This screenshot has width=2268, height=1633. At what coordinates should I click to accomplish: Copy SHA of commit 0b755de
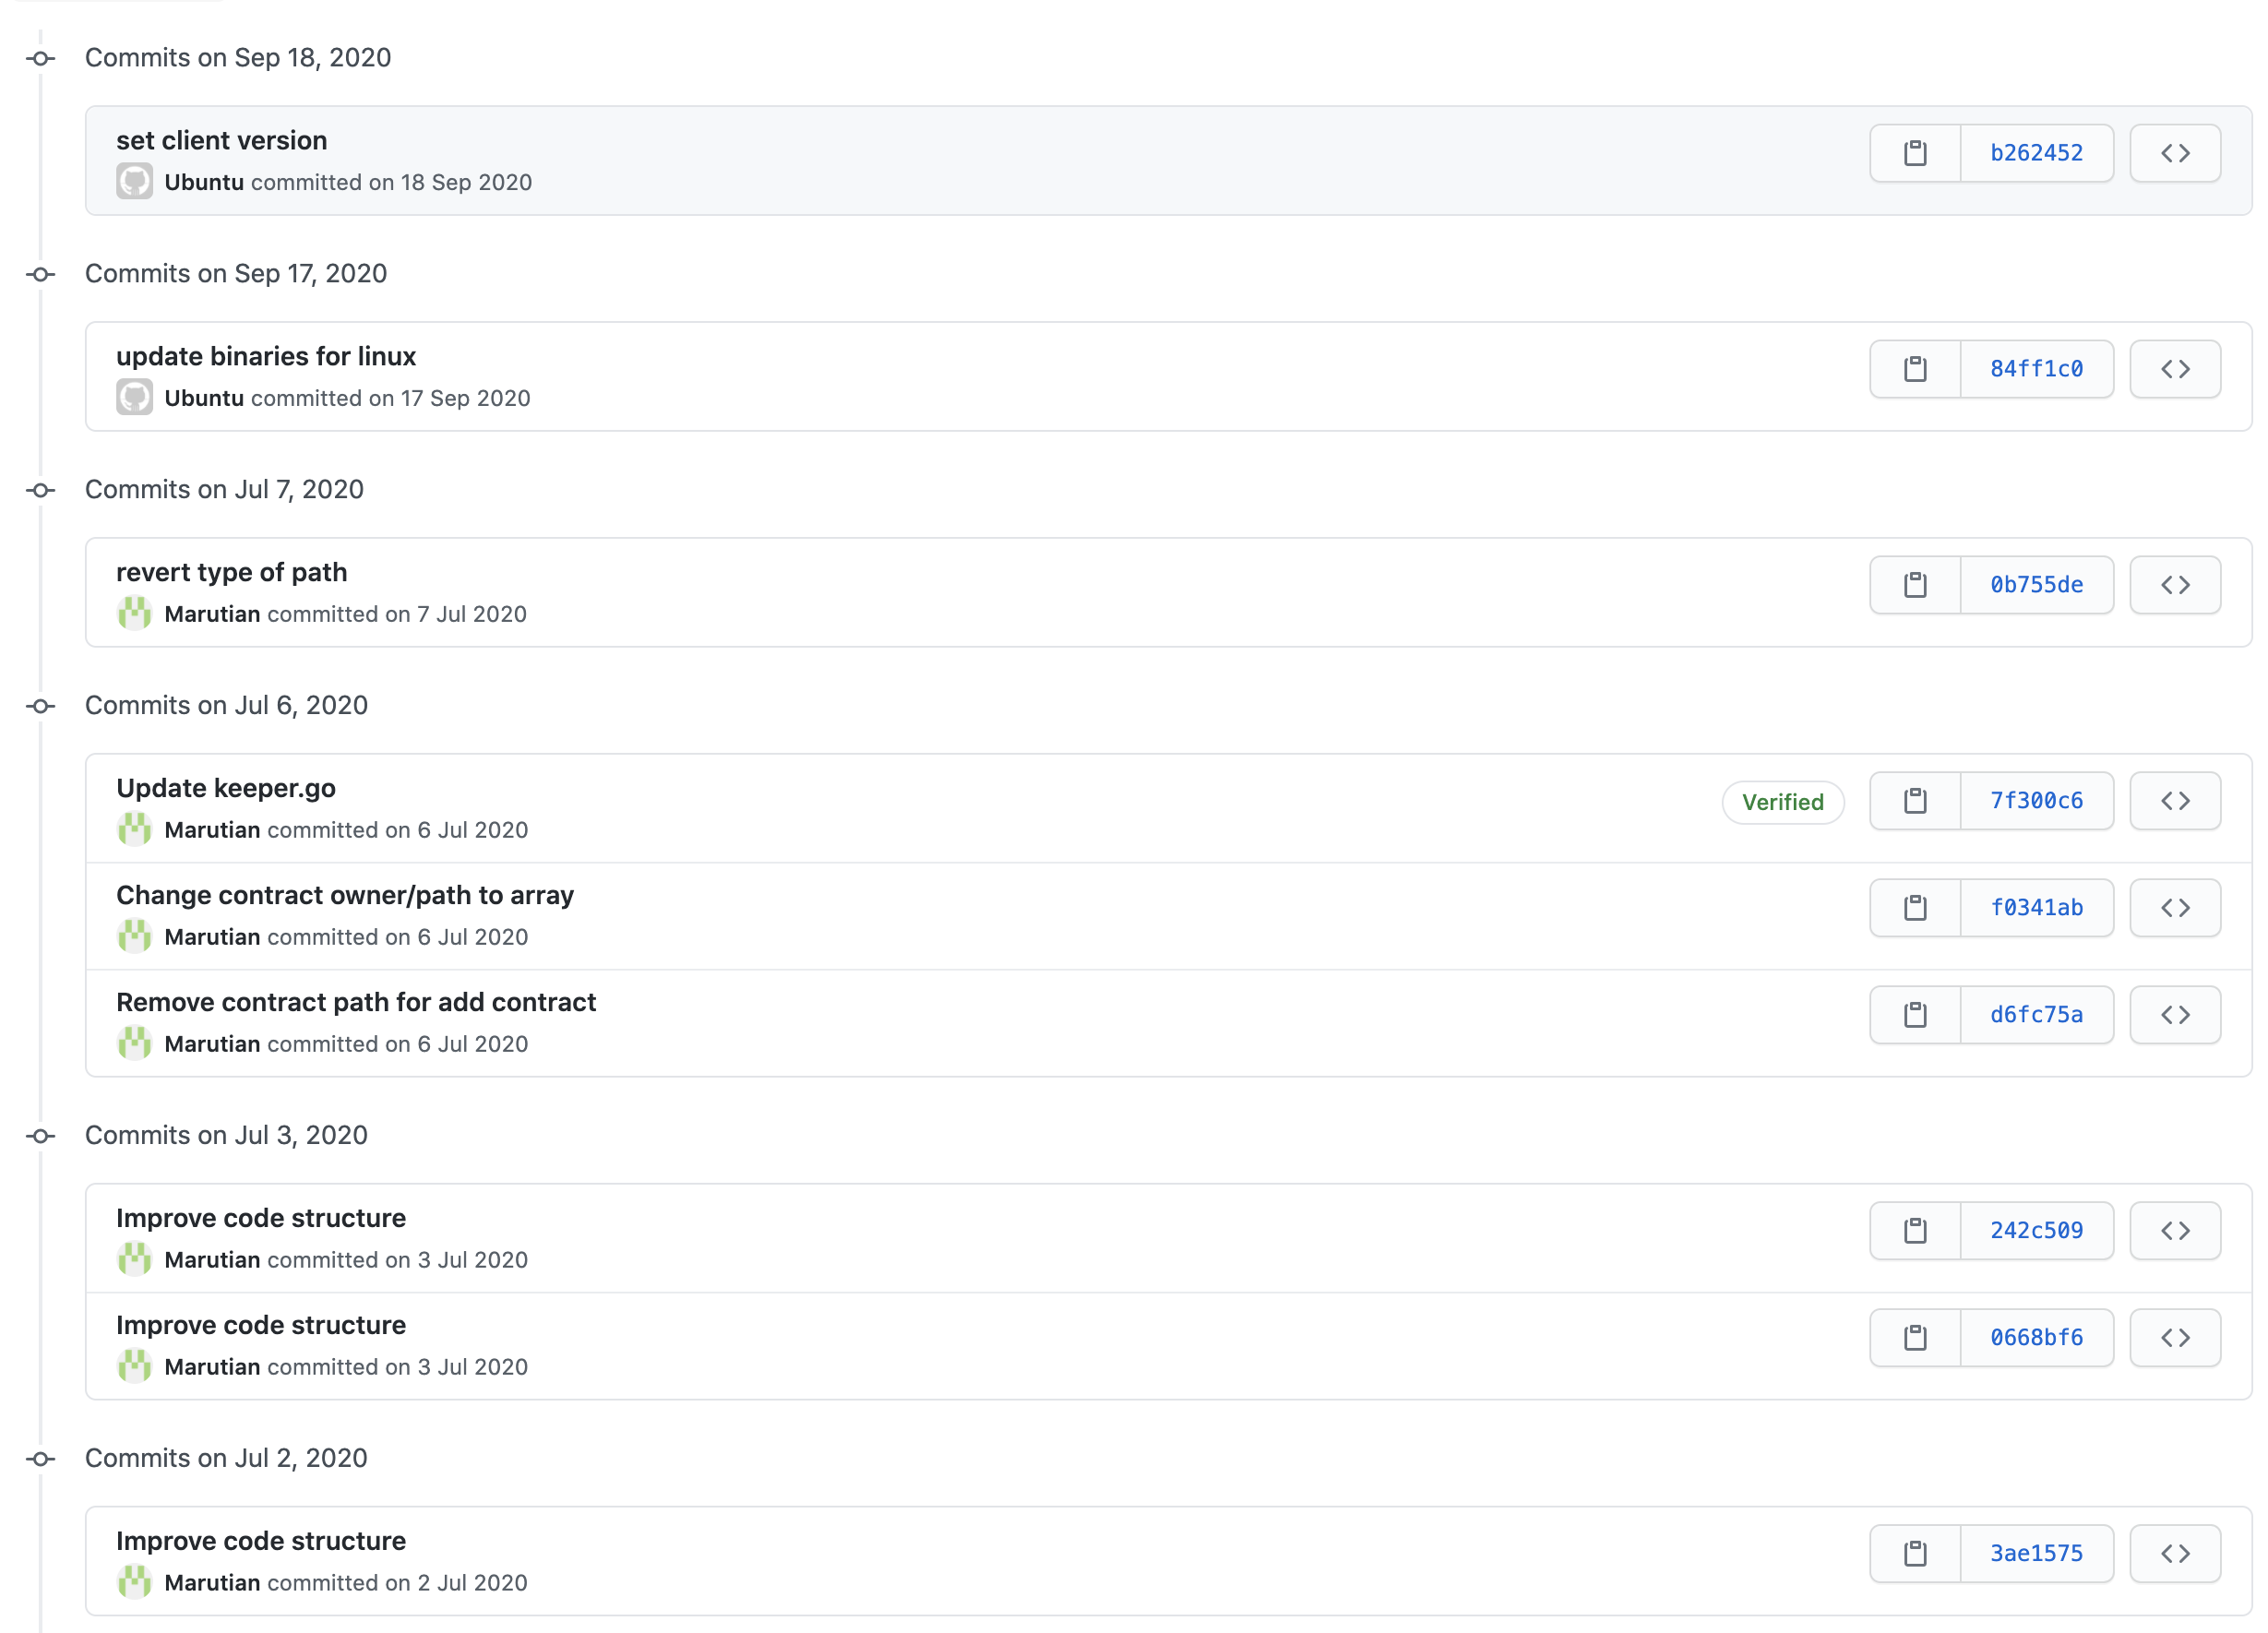pyautogui.click(x=1914, y=585)
